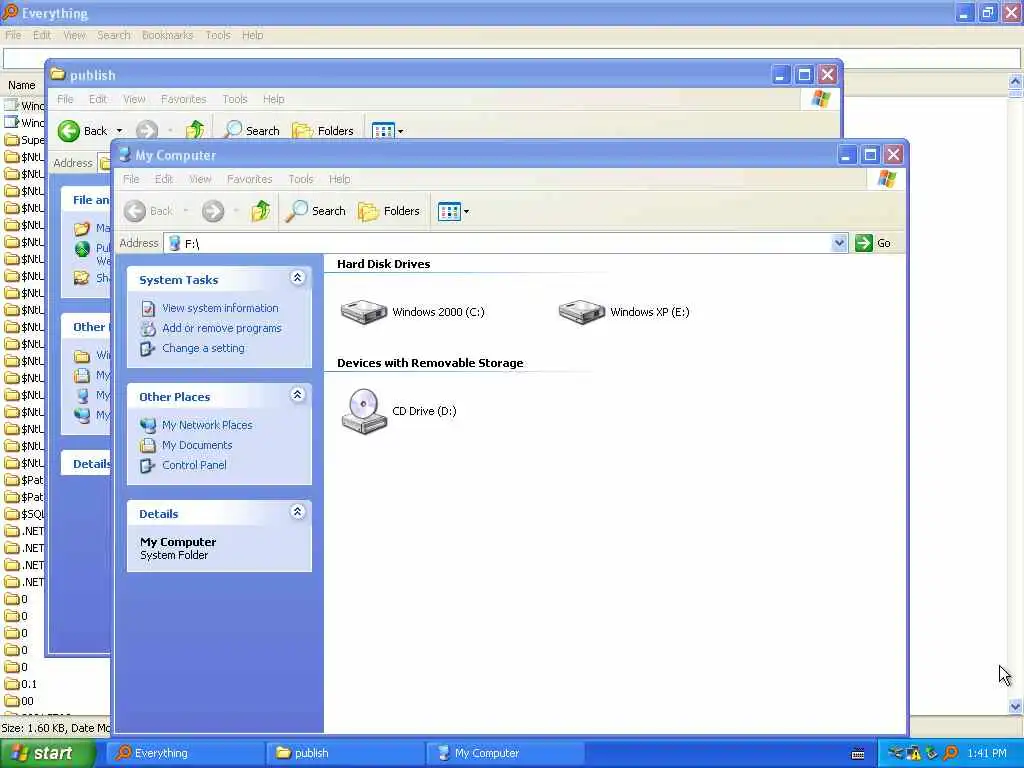
Task: Select the 0.1 folder in Everything list
Action: point(21,684)
